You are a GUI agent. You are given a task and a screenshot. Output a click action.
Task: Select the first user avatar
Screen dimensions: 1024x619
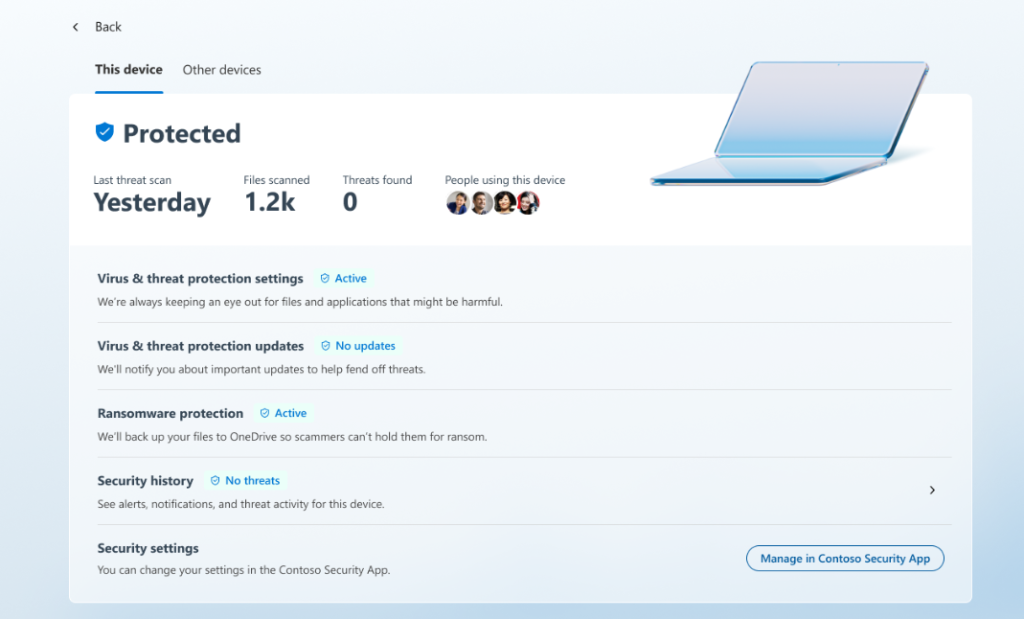click(x=457, y=203)
